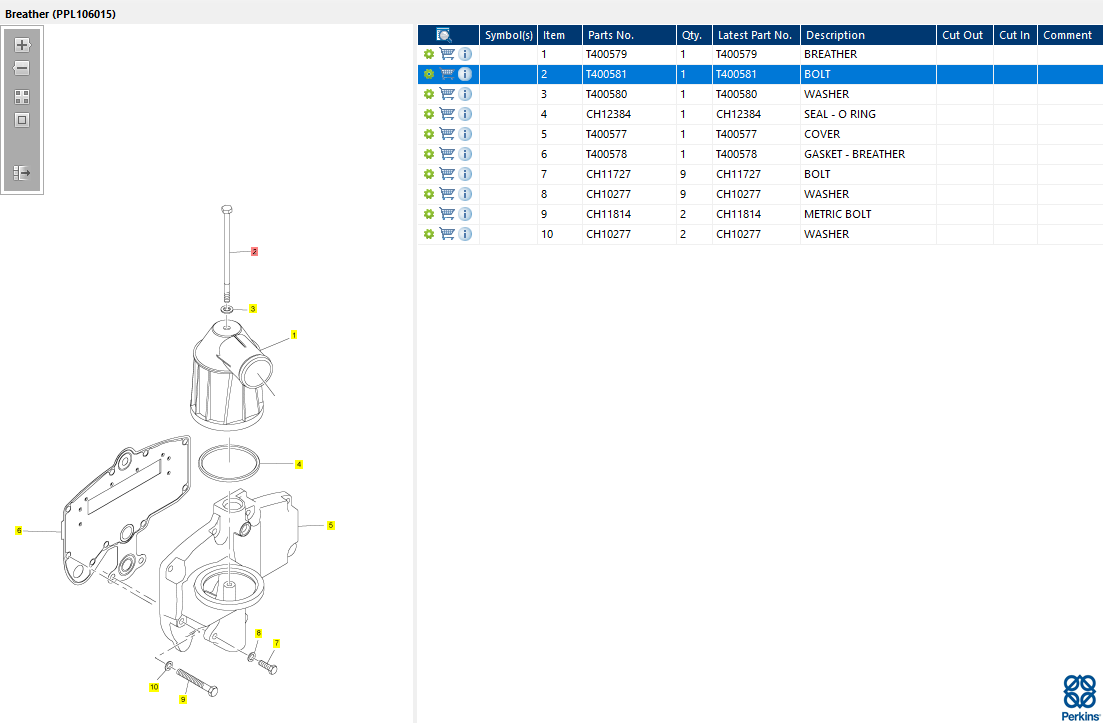
Task: Open info for BREATHER T400579
Action: click(465, 54)
